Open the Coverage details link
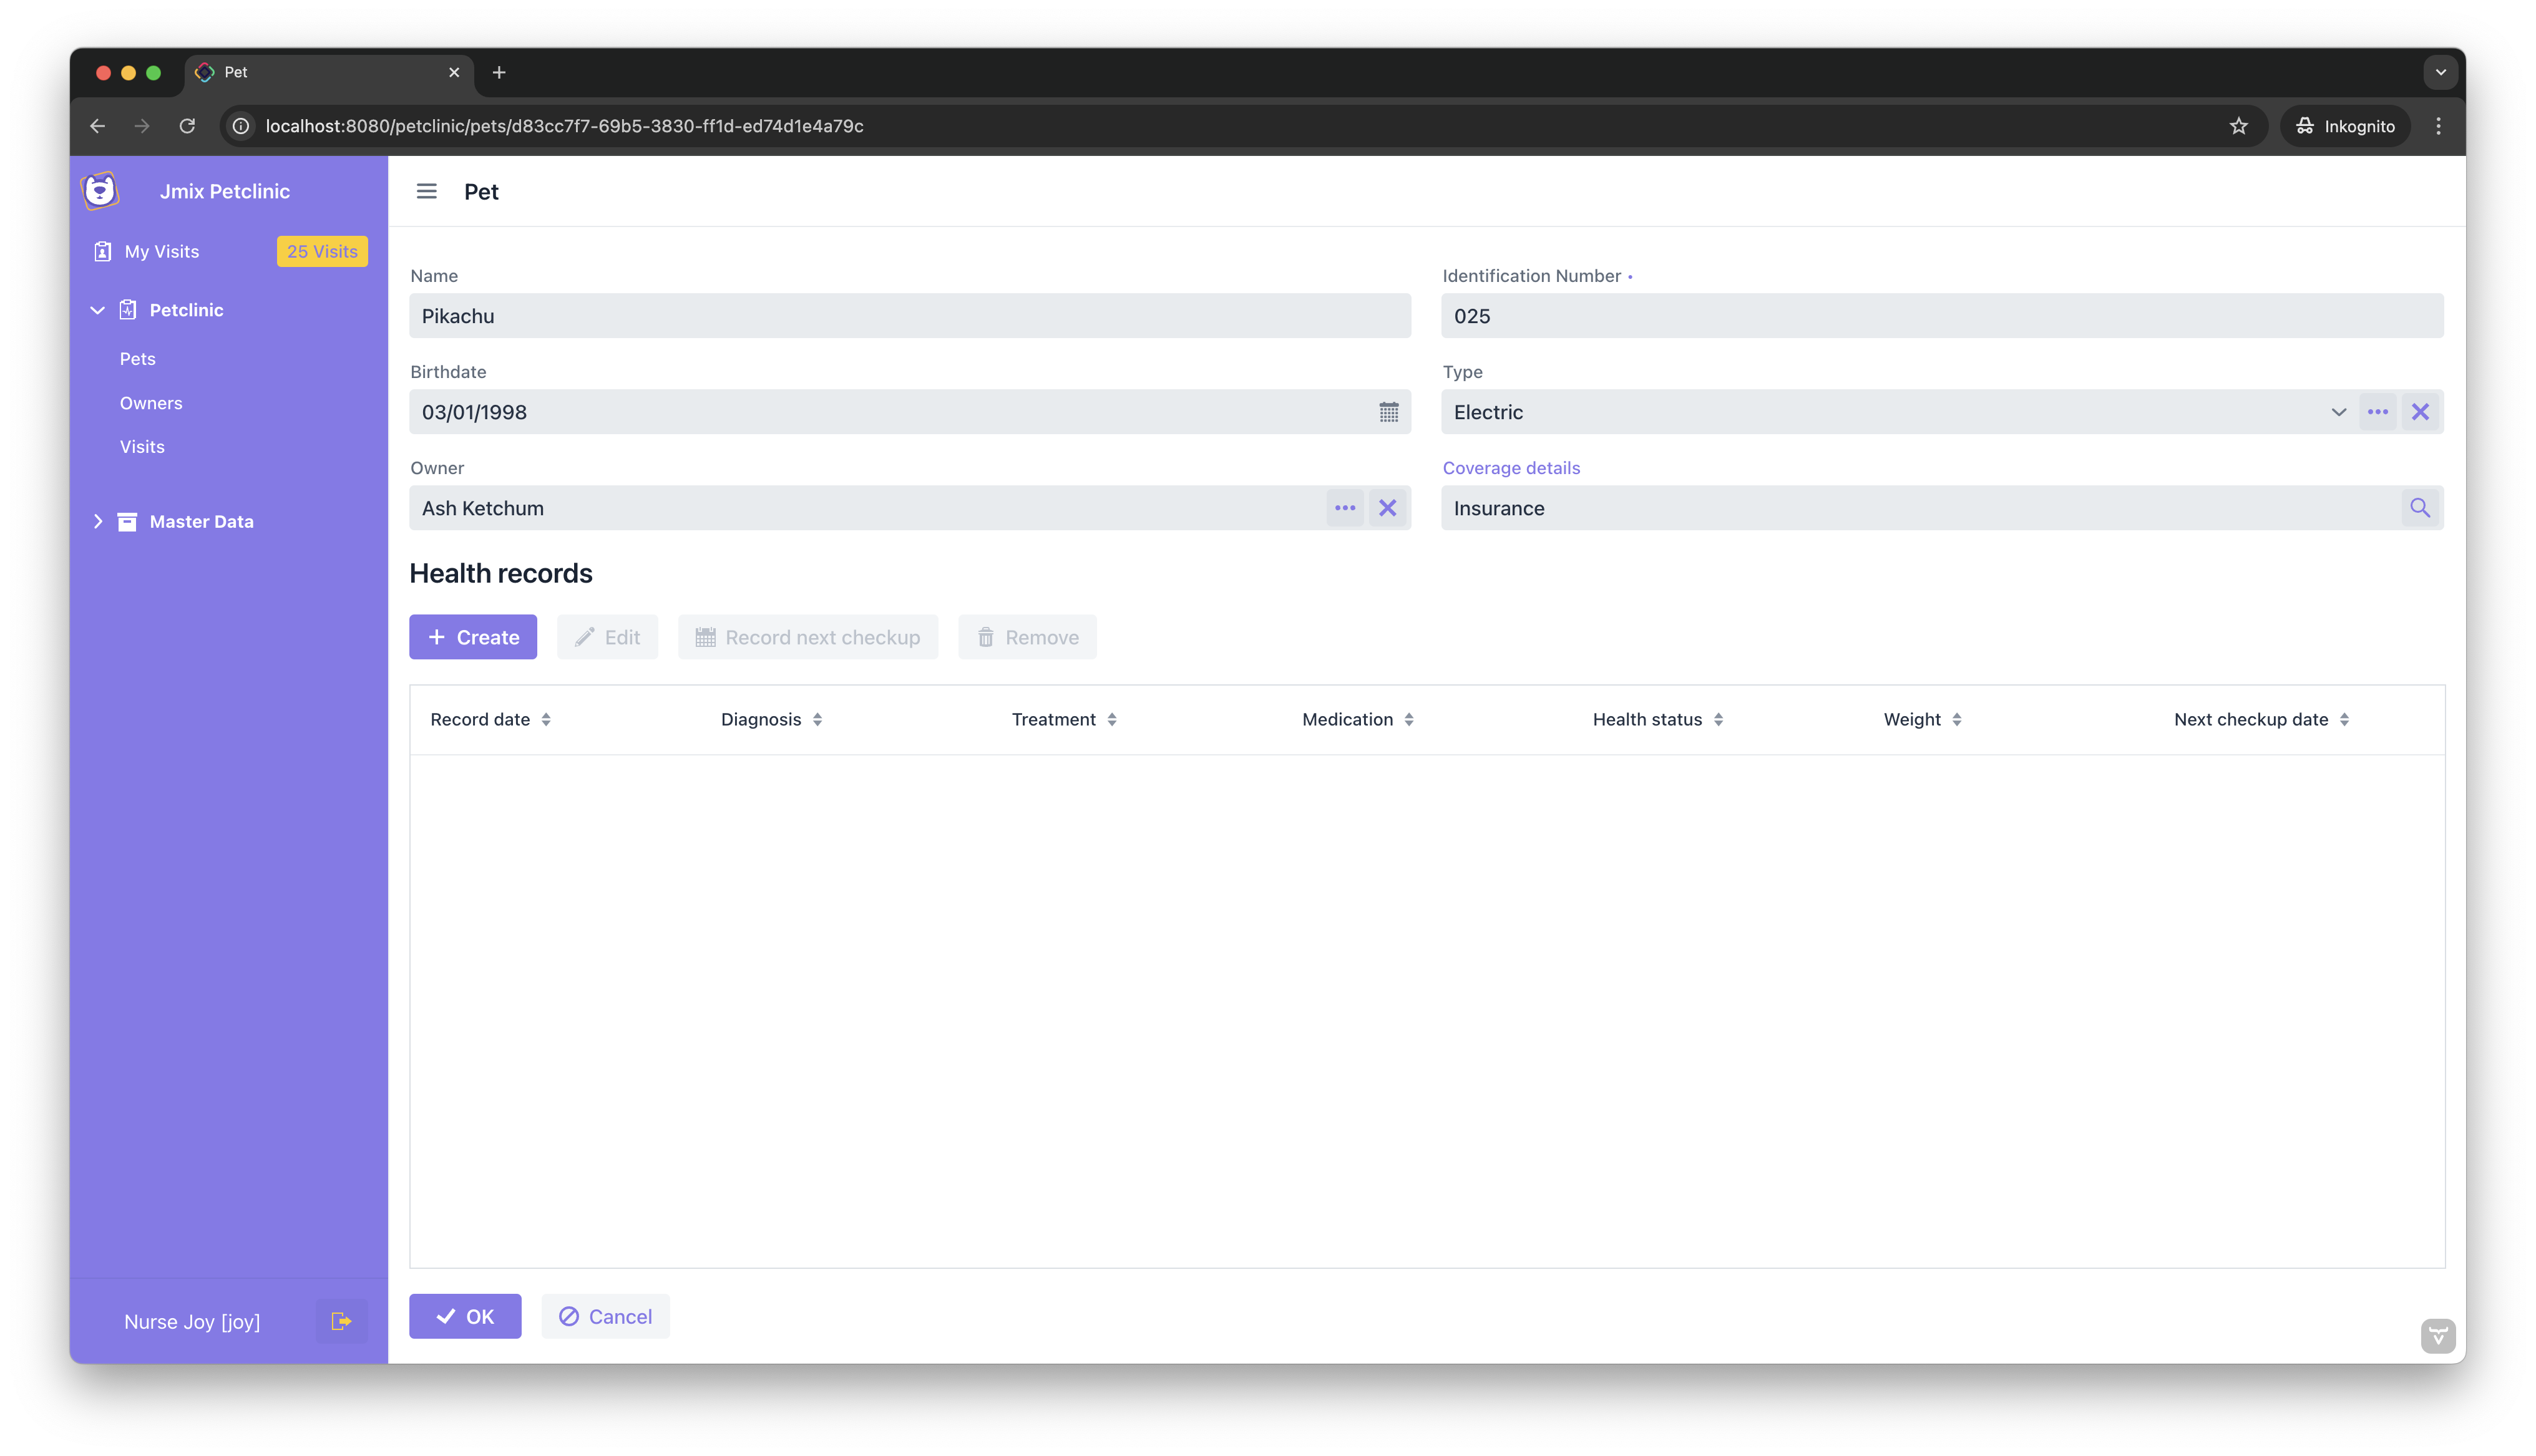 [x=1511, y=467]
